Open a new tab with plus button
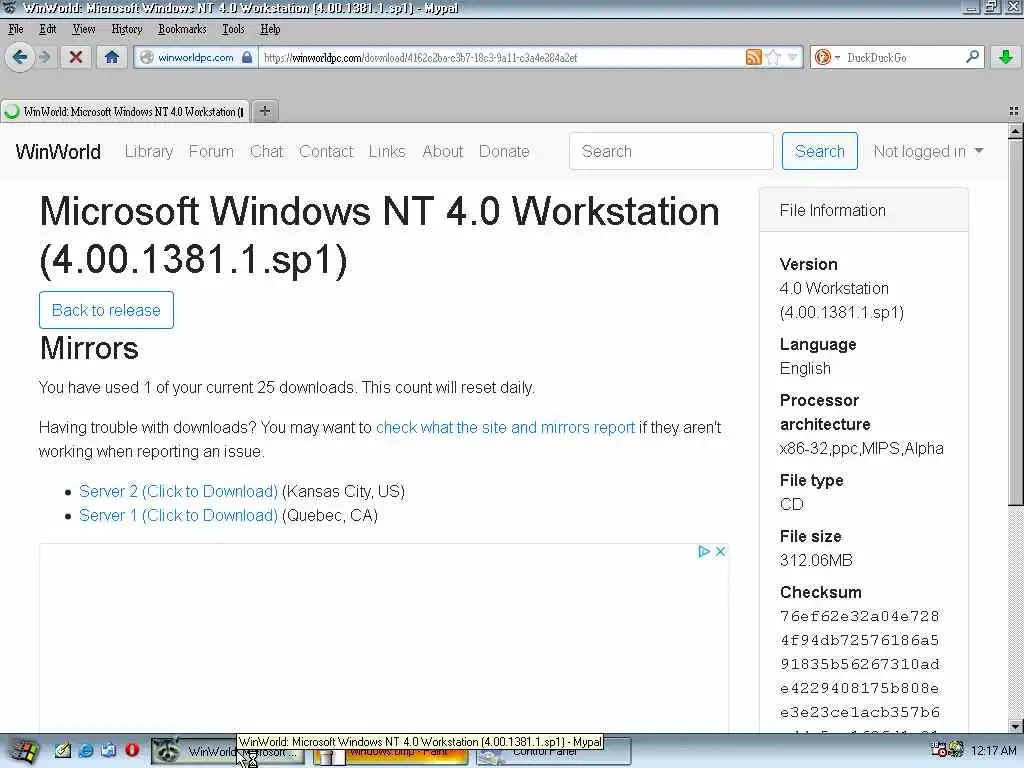This screenshot has height=768, width=1024. (x=264, y=111)
